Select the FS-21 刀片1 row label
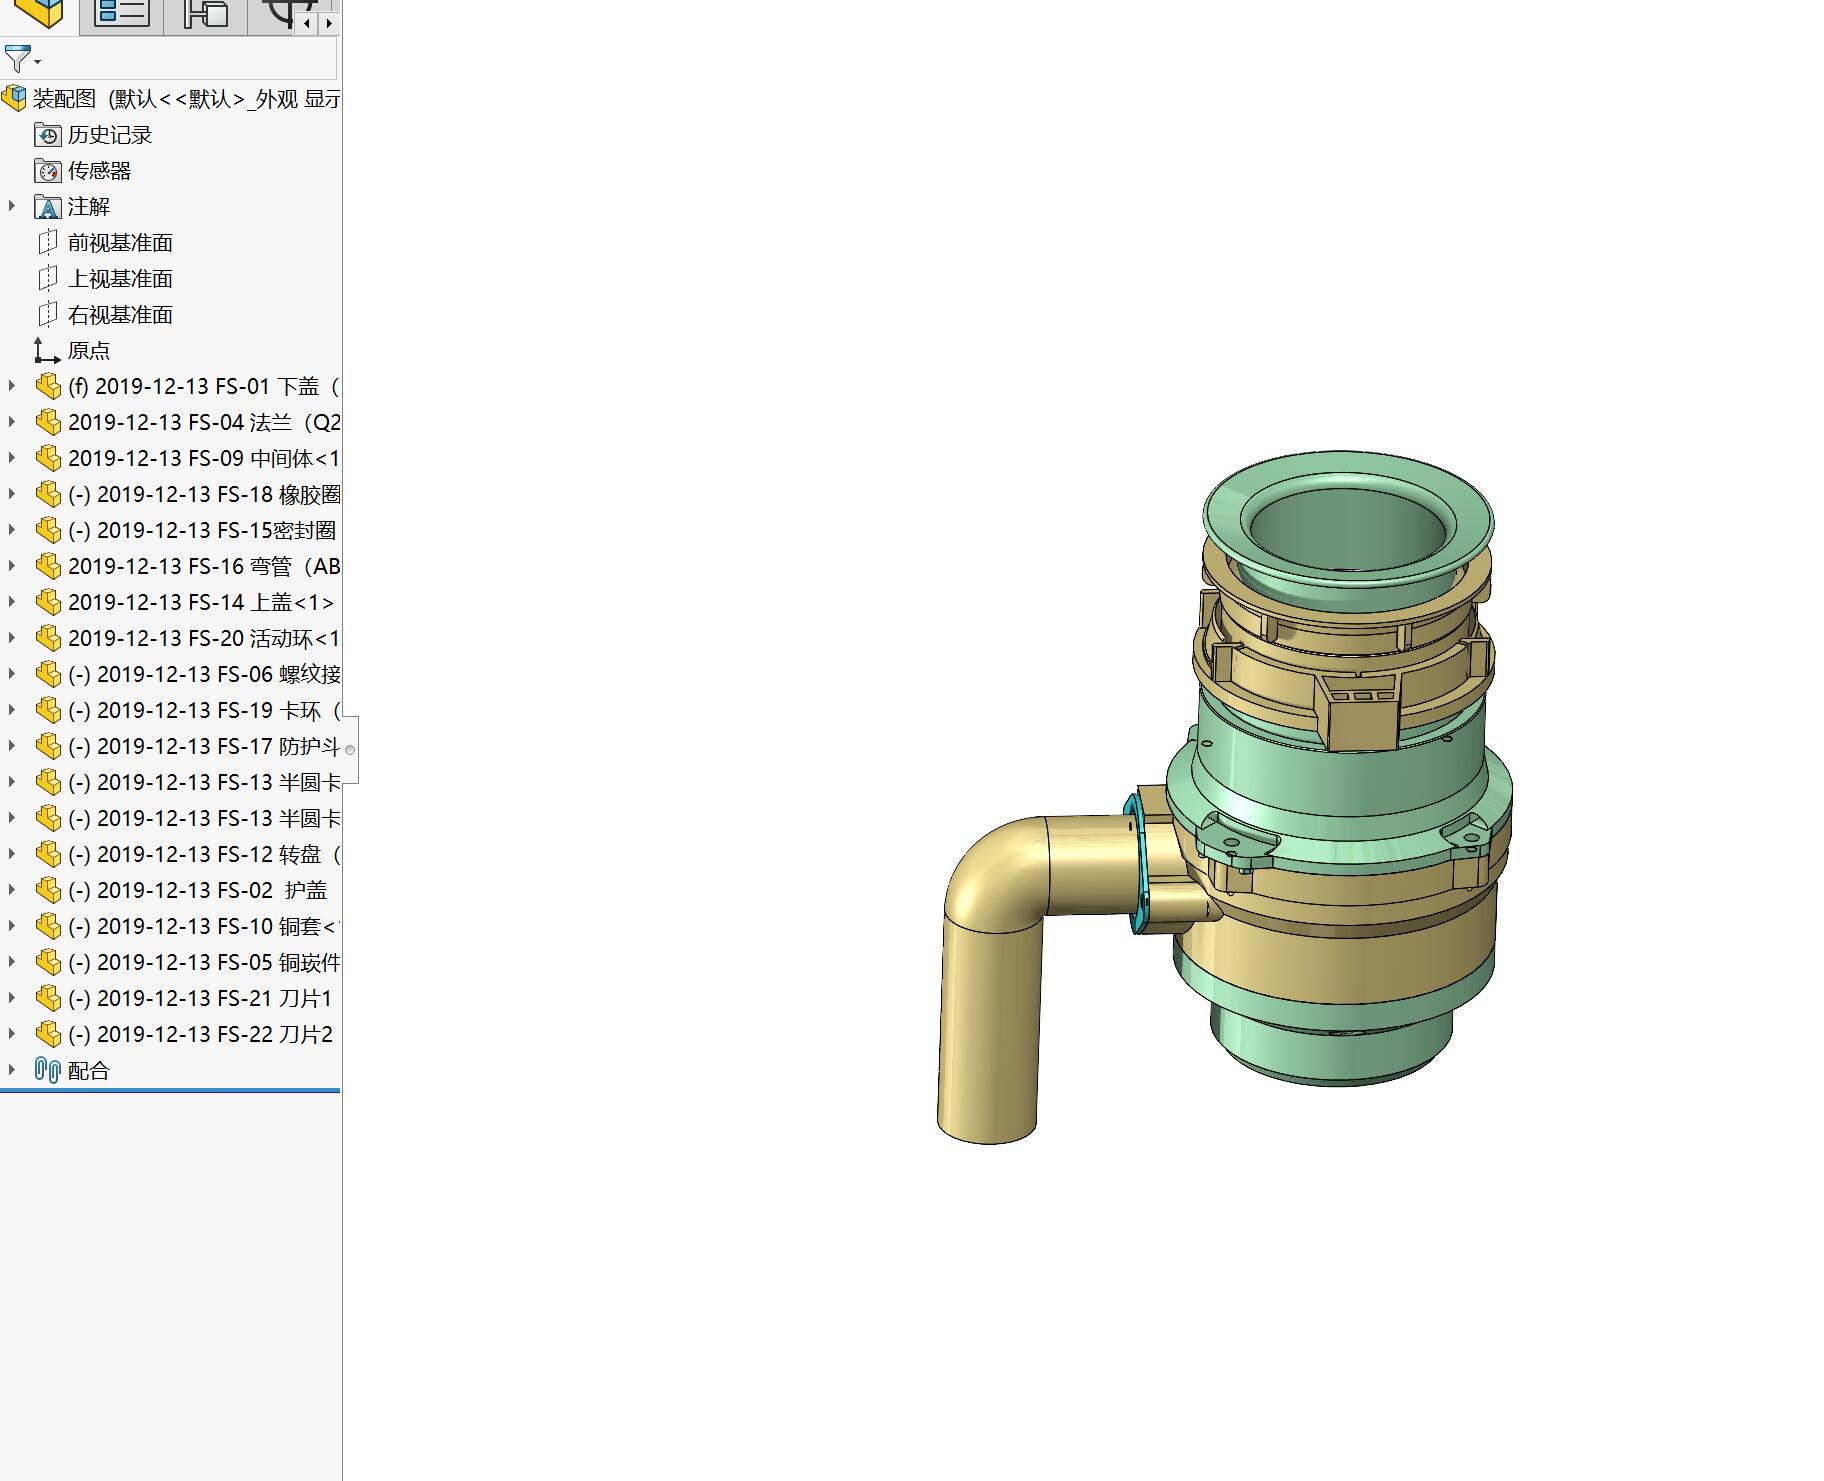1824x1481 pixels. (200, 998)
